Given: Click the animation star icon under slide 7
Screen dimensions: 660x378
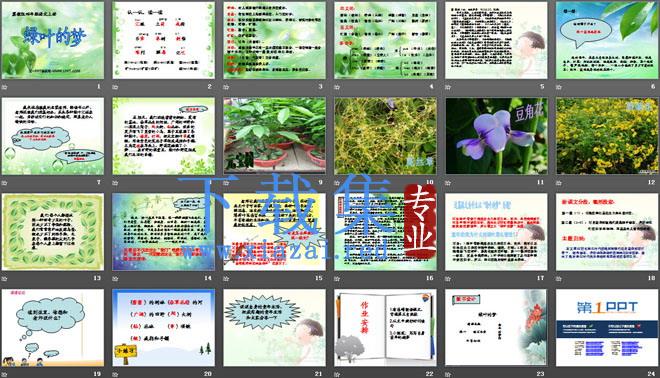Looking at the screenshot, I should coord(5,183).
